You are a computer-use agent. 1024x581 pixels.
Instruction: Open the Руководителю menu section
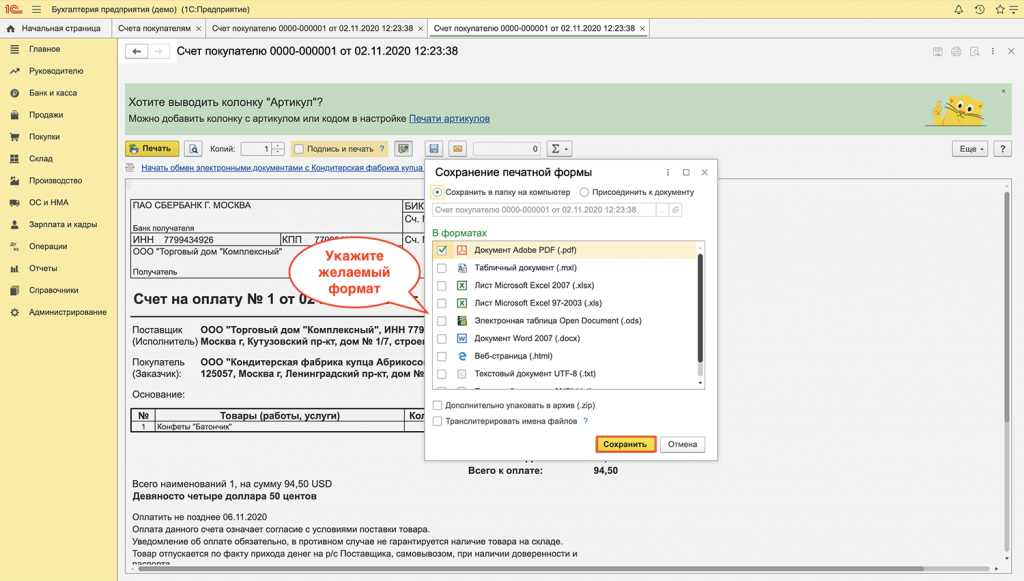click(x=56, y=71)
